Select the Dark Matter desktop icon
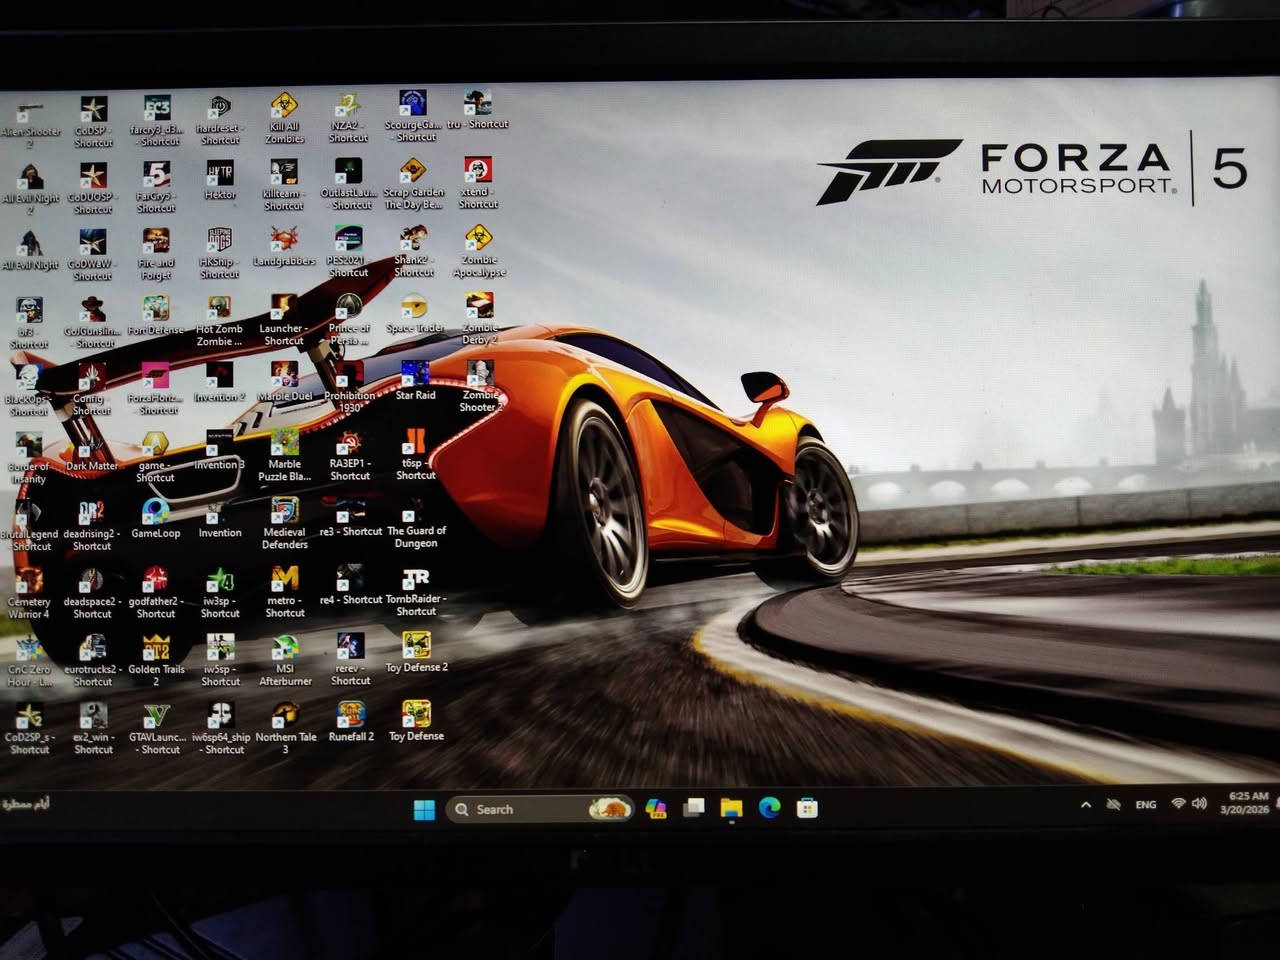The height and width of the screenshot is (960, 1280). 91,446
